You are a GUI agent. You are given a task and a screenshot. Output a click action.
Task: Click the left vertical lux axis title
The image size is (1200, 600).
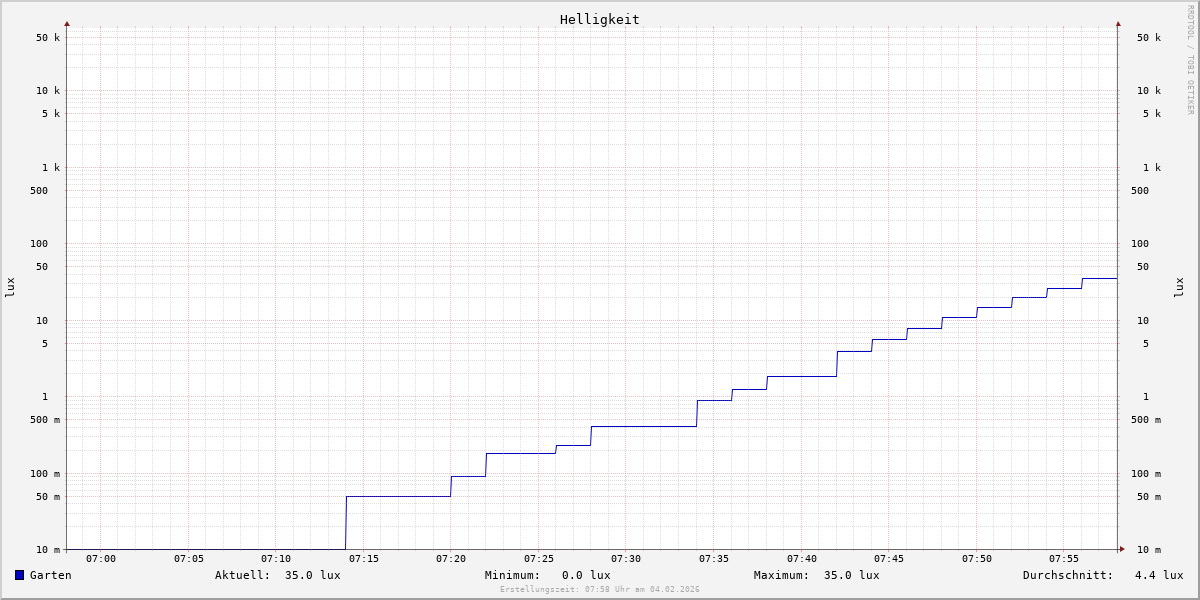pyautogui.click(x=10, y=288)
